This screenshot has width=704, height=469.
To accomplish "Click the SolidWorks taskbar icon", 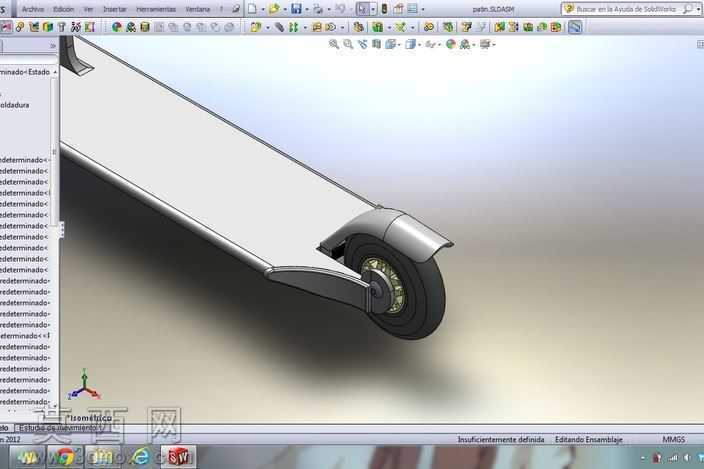I will (x=178, y=457).
